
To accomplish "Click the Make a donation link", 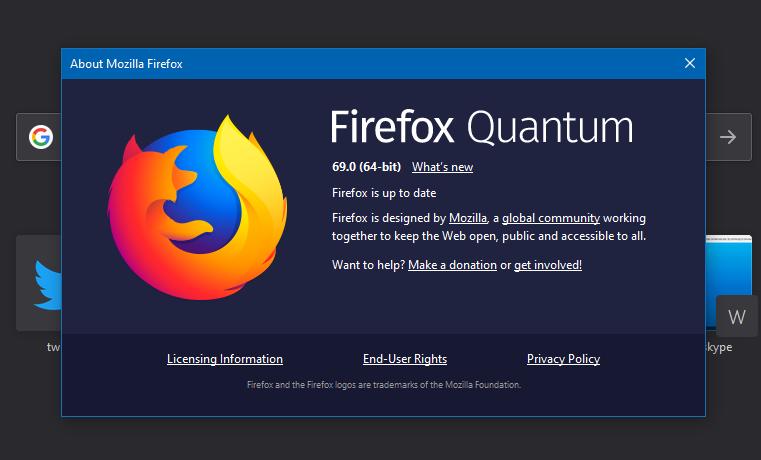I will [452, 265].
